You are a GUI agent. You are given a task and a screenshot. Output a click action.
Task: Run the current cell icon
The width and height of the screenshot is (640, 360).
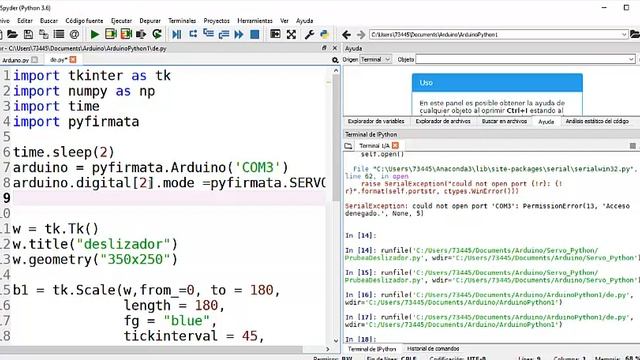(x=111, y=34)
